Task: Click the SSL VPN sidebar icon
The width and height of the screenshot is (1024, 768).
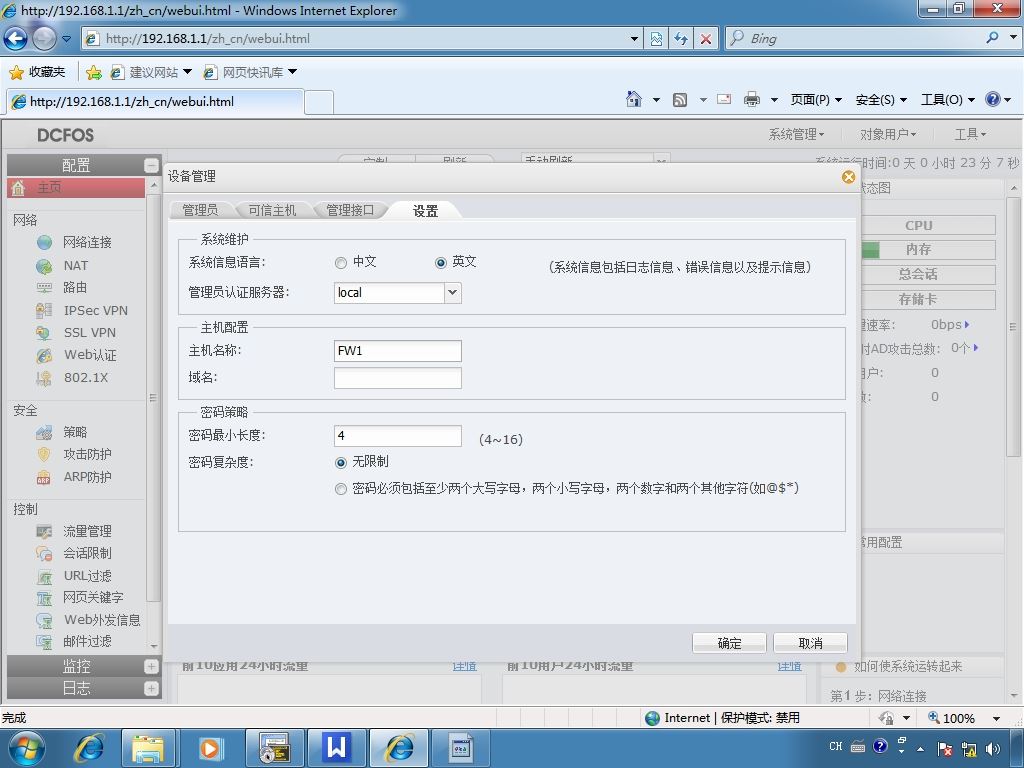Action: (x=44, y=332)
